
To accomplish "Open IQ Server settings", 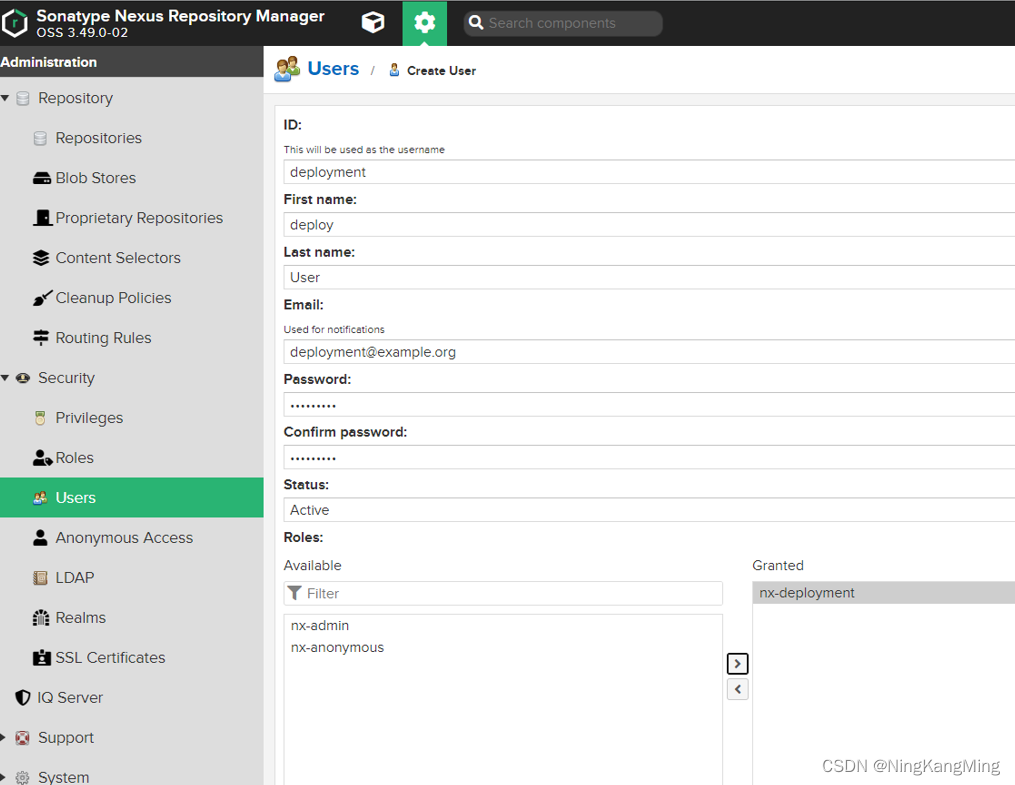I will 70,698.
